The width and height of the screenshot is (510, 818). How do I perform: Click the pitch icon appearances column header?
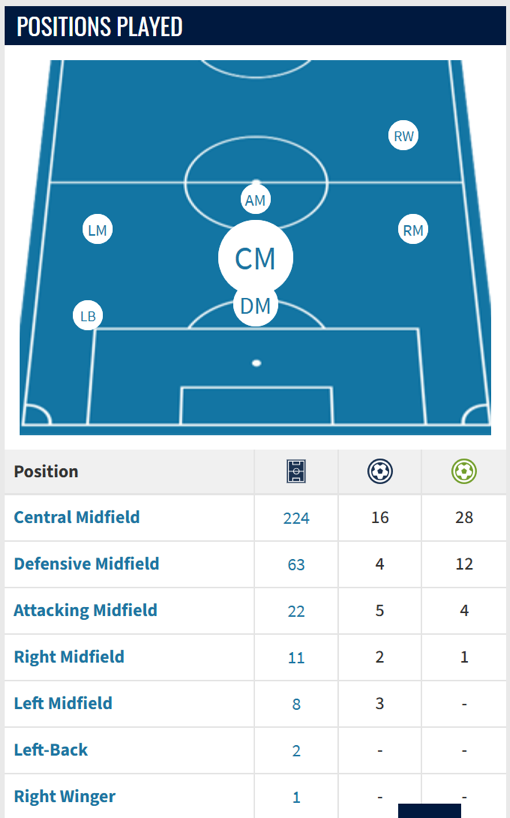point(296,472)
